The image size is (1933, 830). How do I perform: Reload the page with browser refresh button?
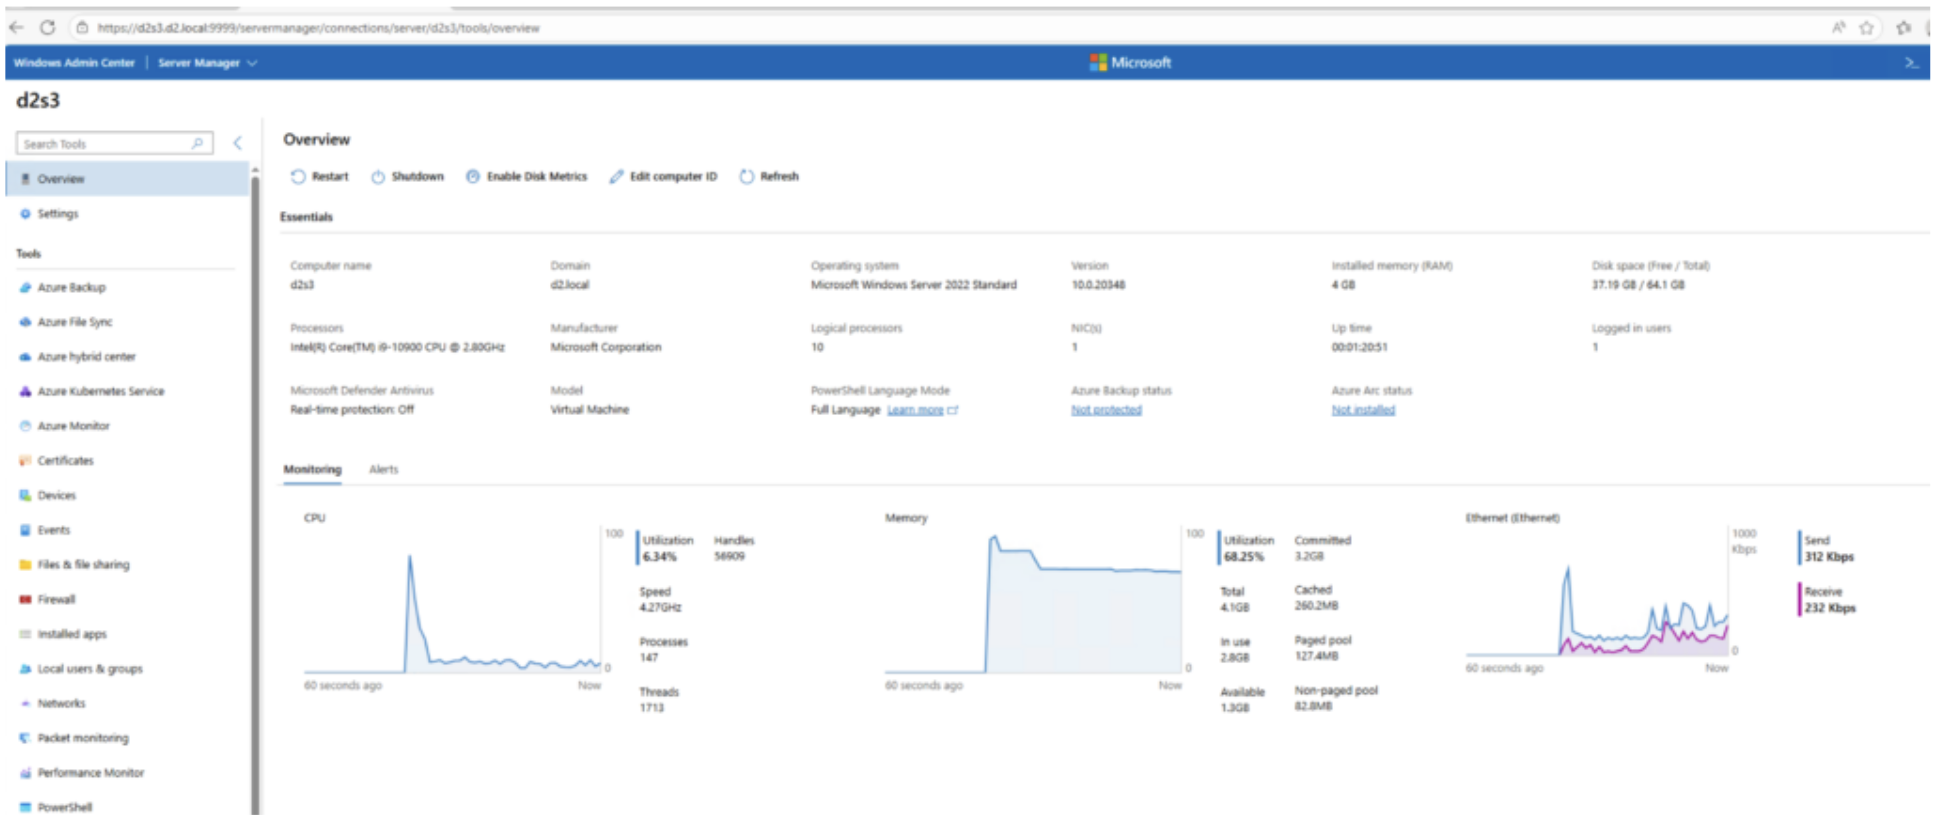(47, 28)
